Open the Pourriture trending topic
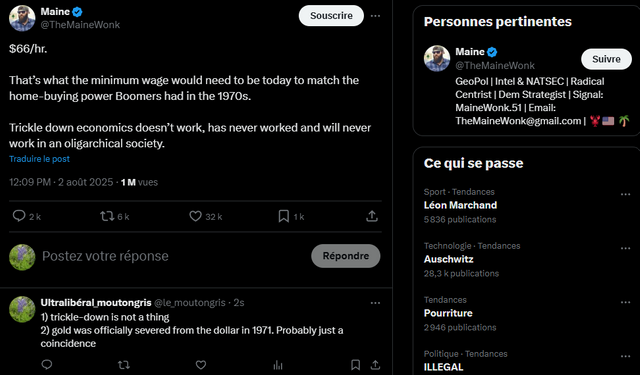 (448, 313)
